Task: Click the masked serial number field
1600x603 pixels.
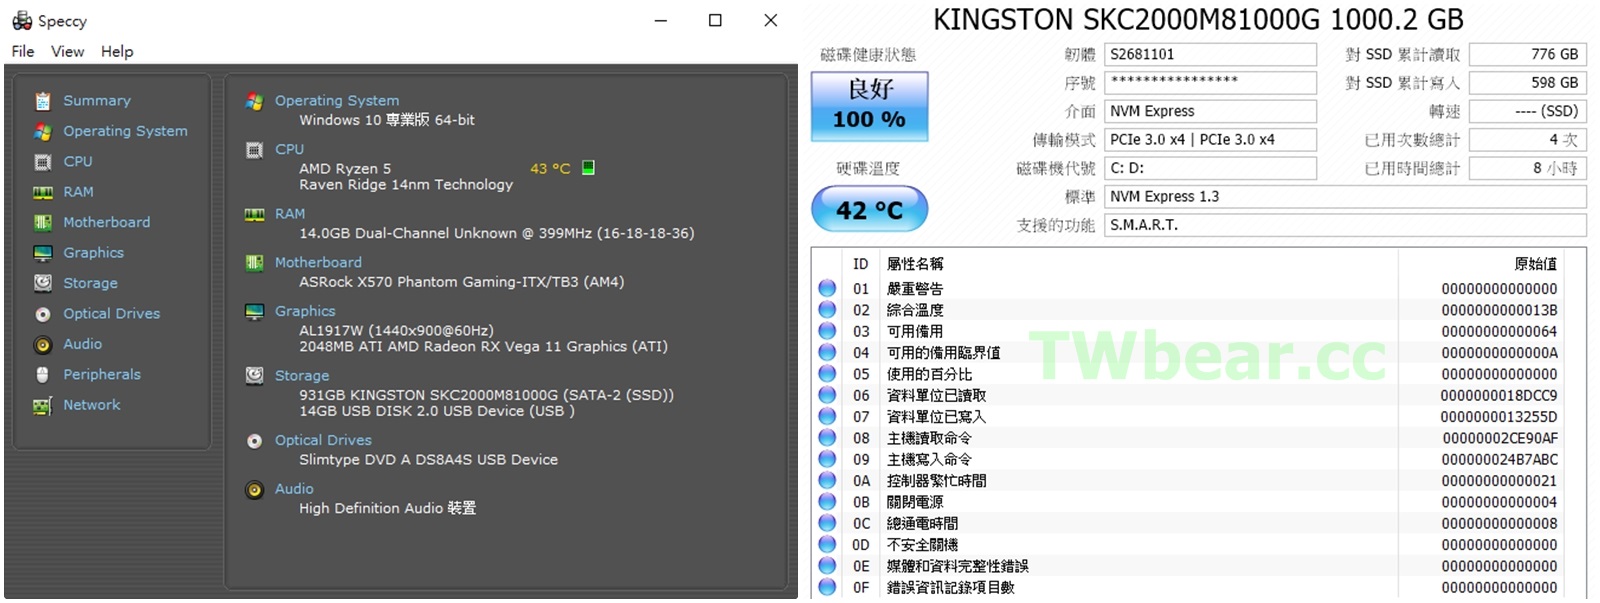Action: 1210,82
